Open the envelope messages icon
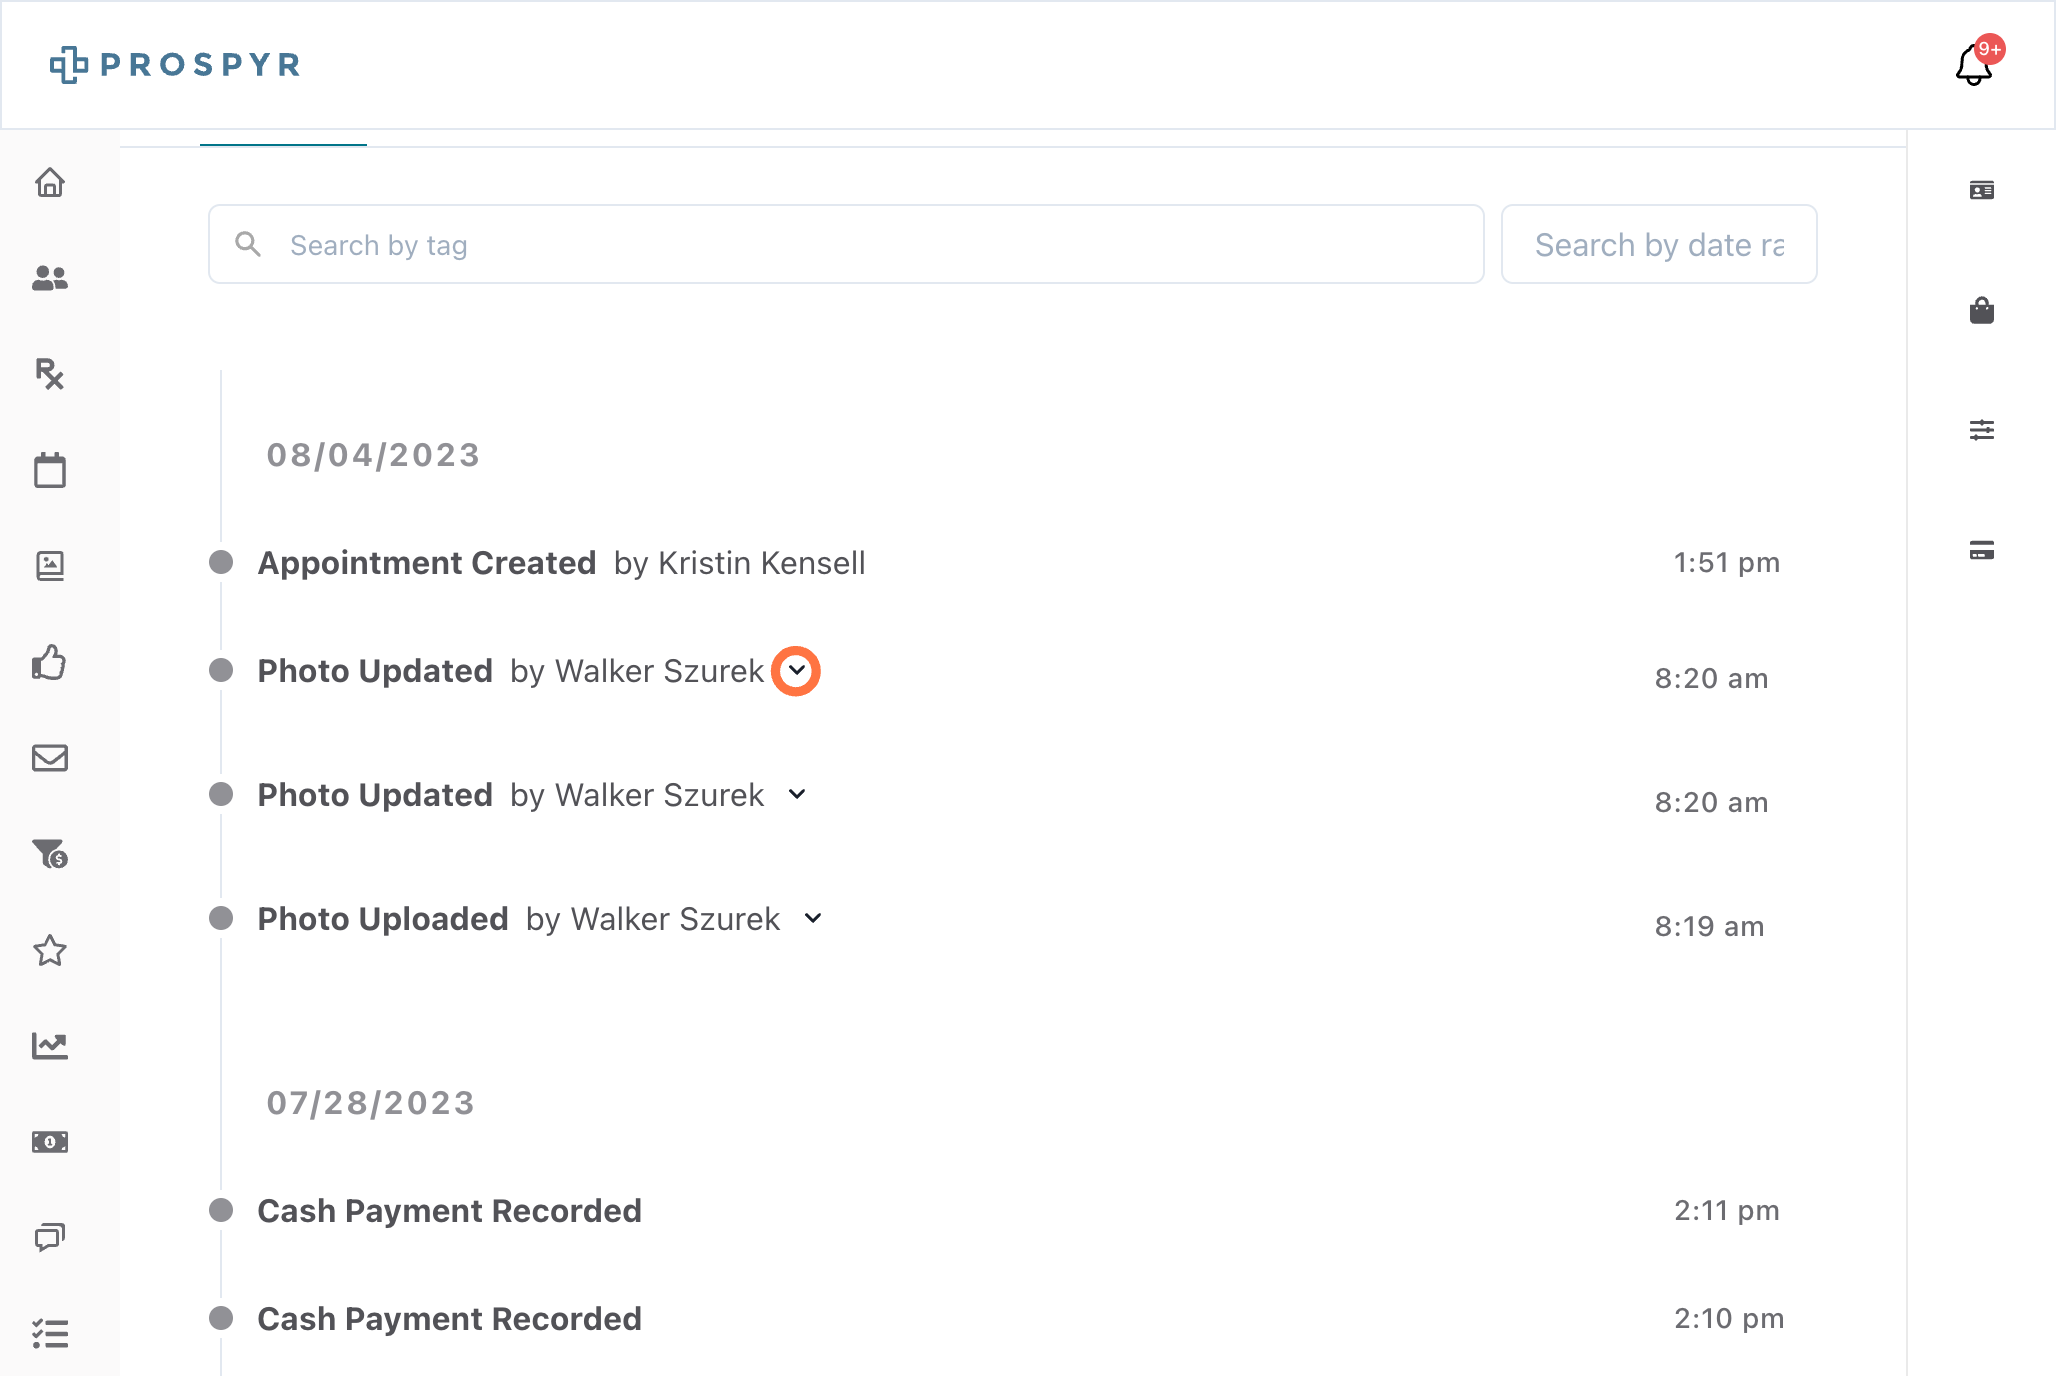This screenshot has width=2056, height=1376. 50,758
